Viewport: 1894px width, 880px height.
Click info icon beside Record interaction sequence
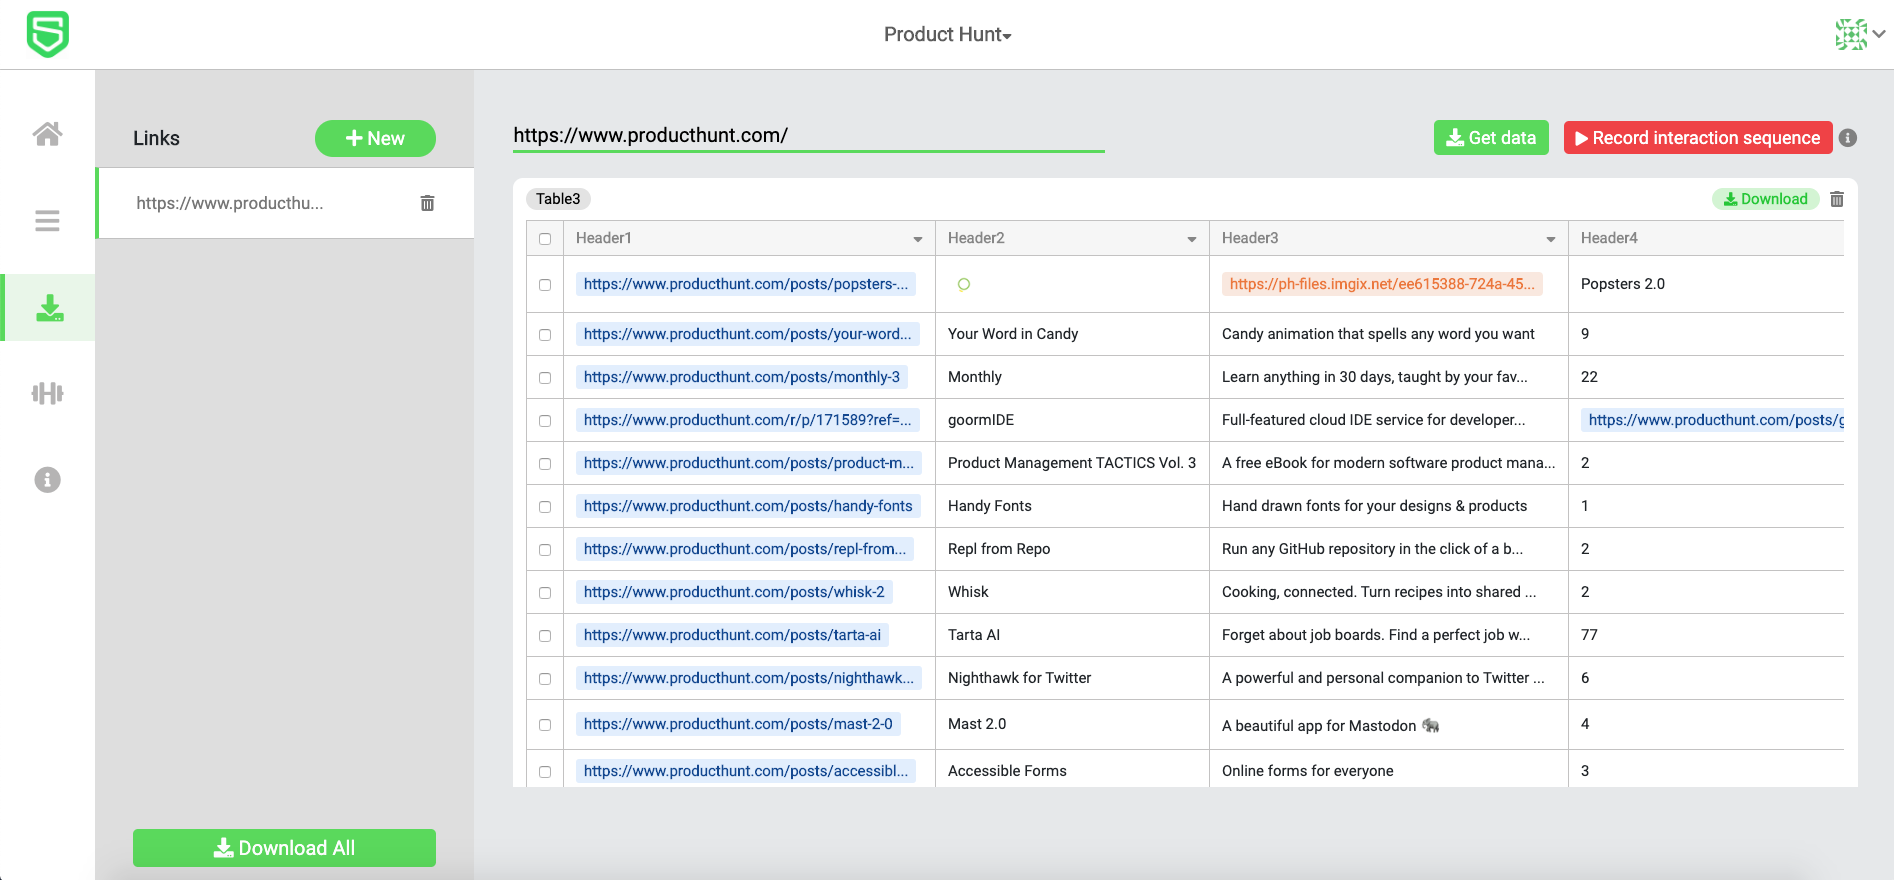(1848, 138)
